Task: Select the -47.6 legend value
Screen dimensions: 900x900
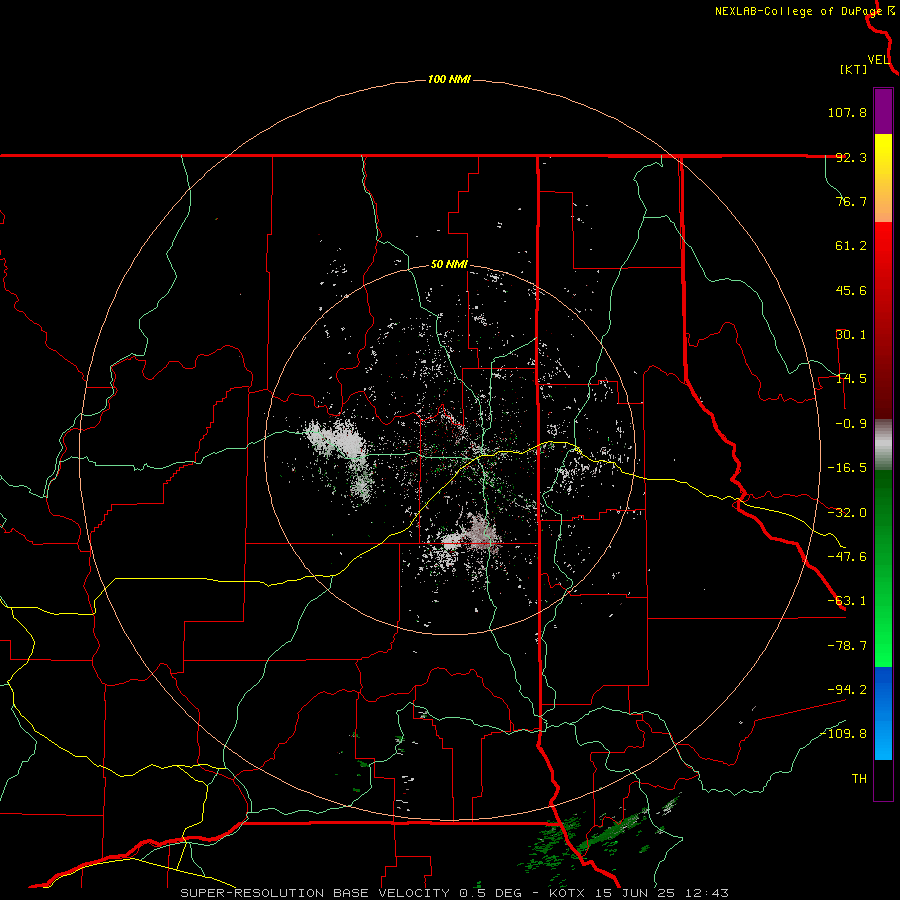Action: click(847, 557)
